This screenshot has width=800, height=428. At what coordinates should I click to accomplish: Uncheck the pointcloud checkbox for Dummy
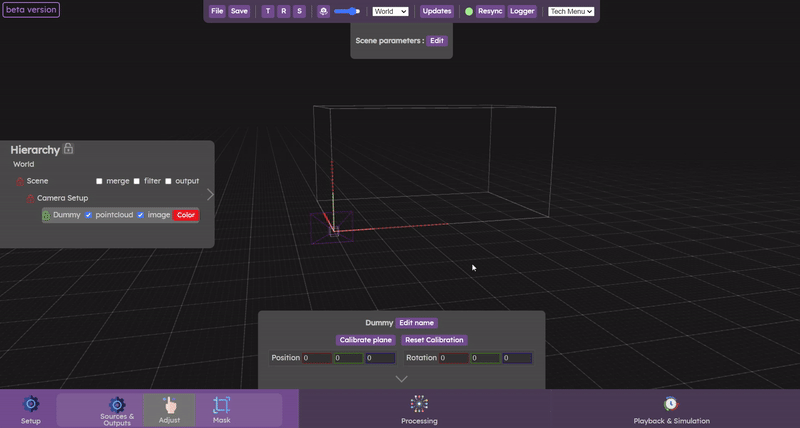pyautogui.click(x=88, y=215)
